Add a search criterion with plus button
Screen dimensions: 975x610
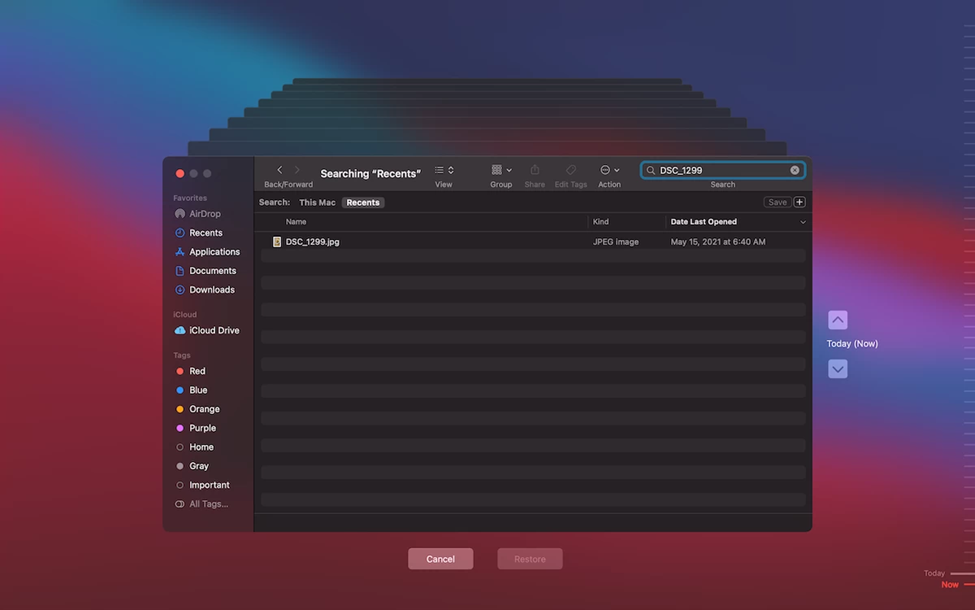[800, 202]
